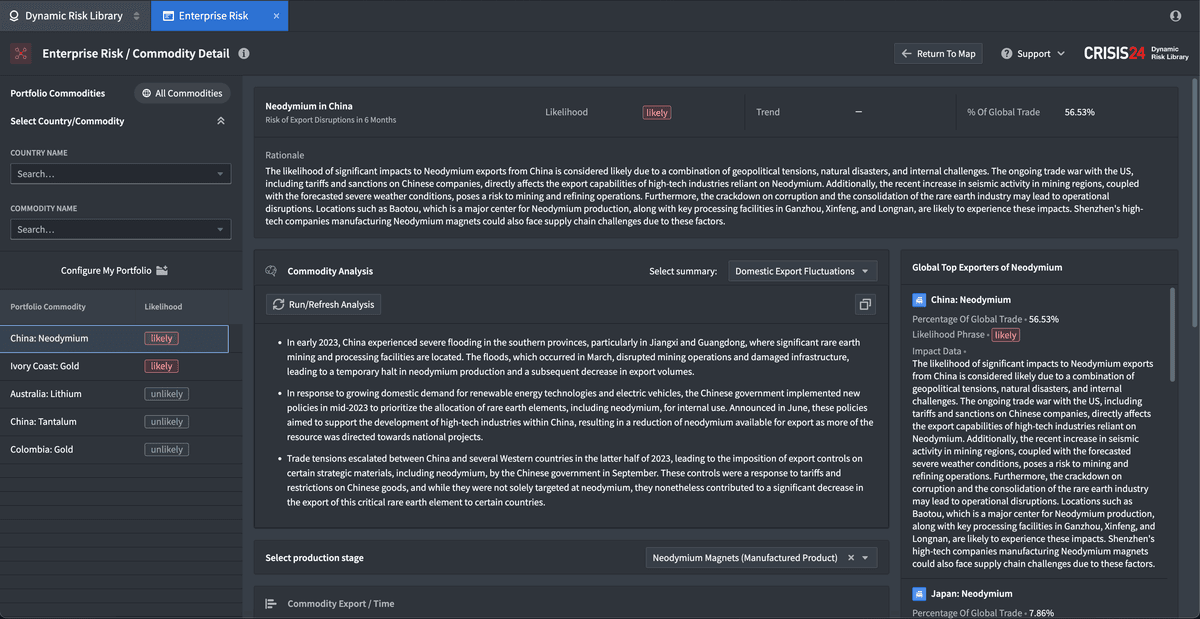Click the Neodymium in China title

(308, 106)
